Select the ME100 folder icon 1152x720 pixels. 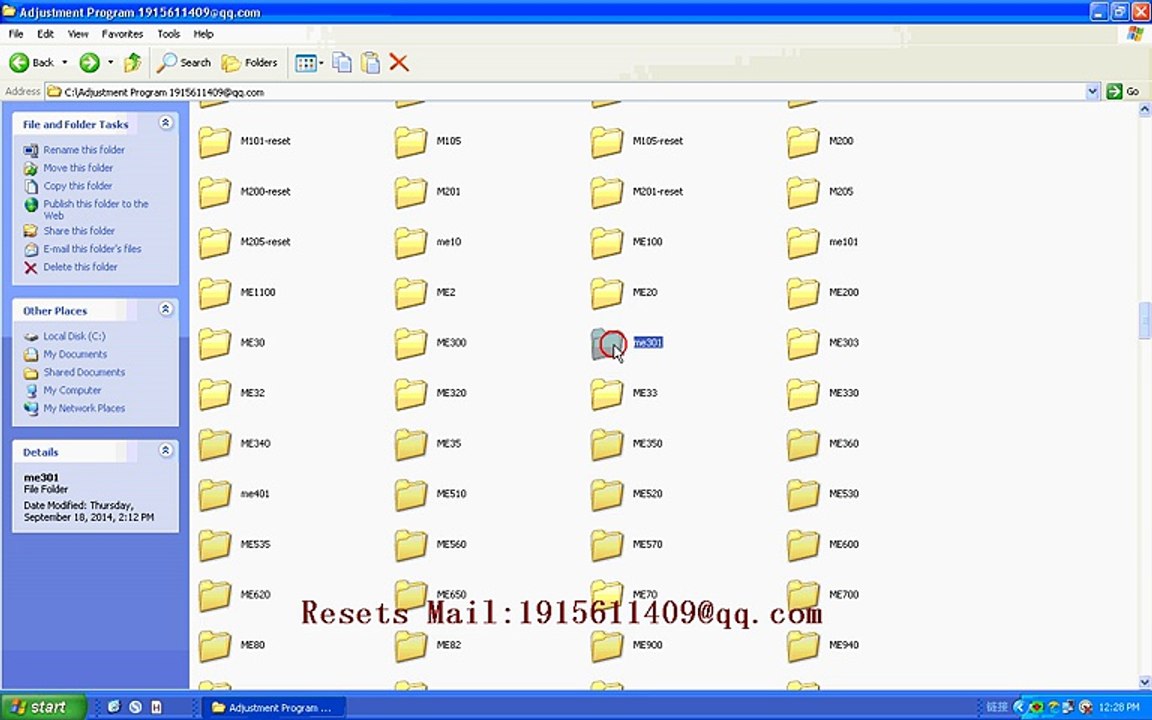(x=607, y=242)
